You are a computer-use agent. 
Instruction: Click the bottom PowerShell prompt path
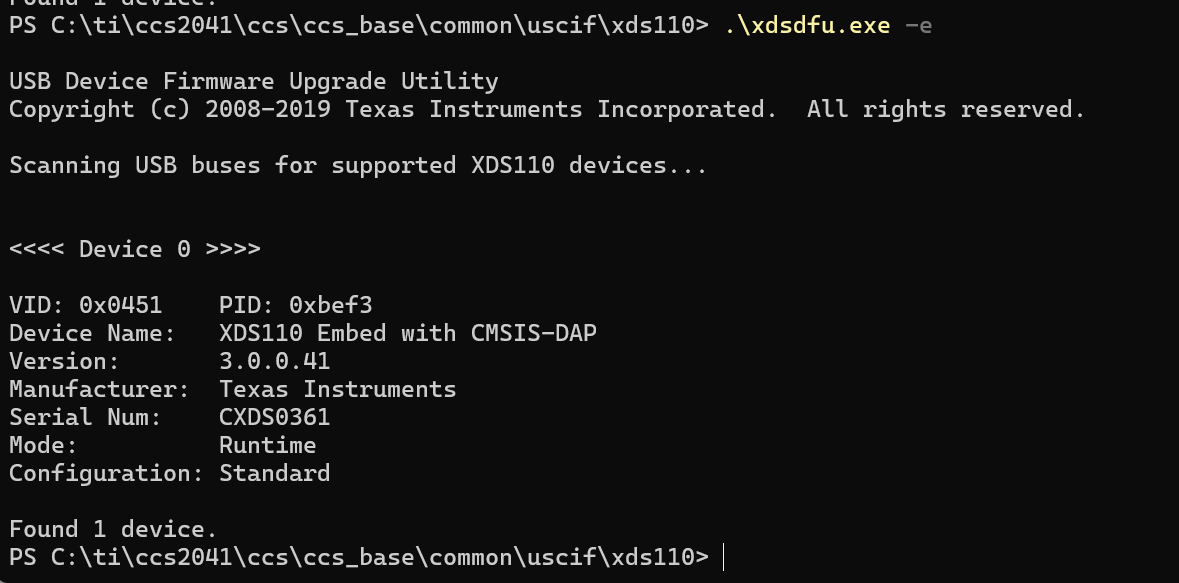click(359, 557)
